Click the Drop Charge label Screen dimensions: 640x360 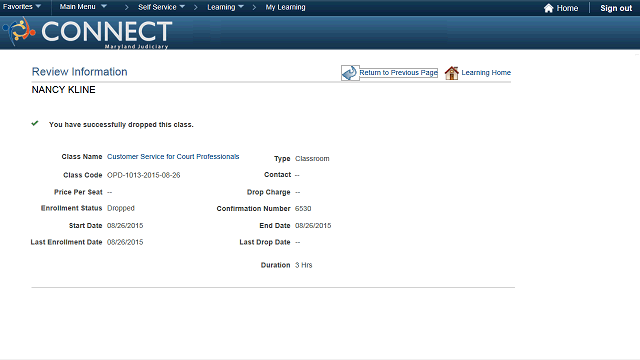pos(269,192)
